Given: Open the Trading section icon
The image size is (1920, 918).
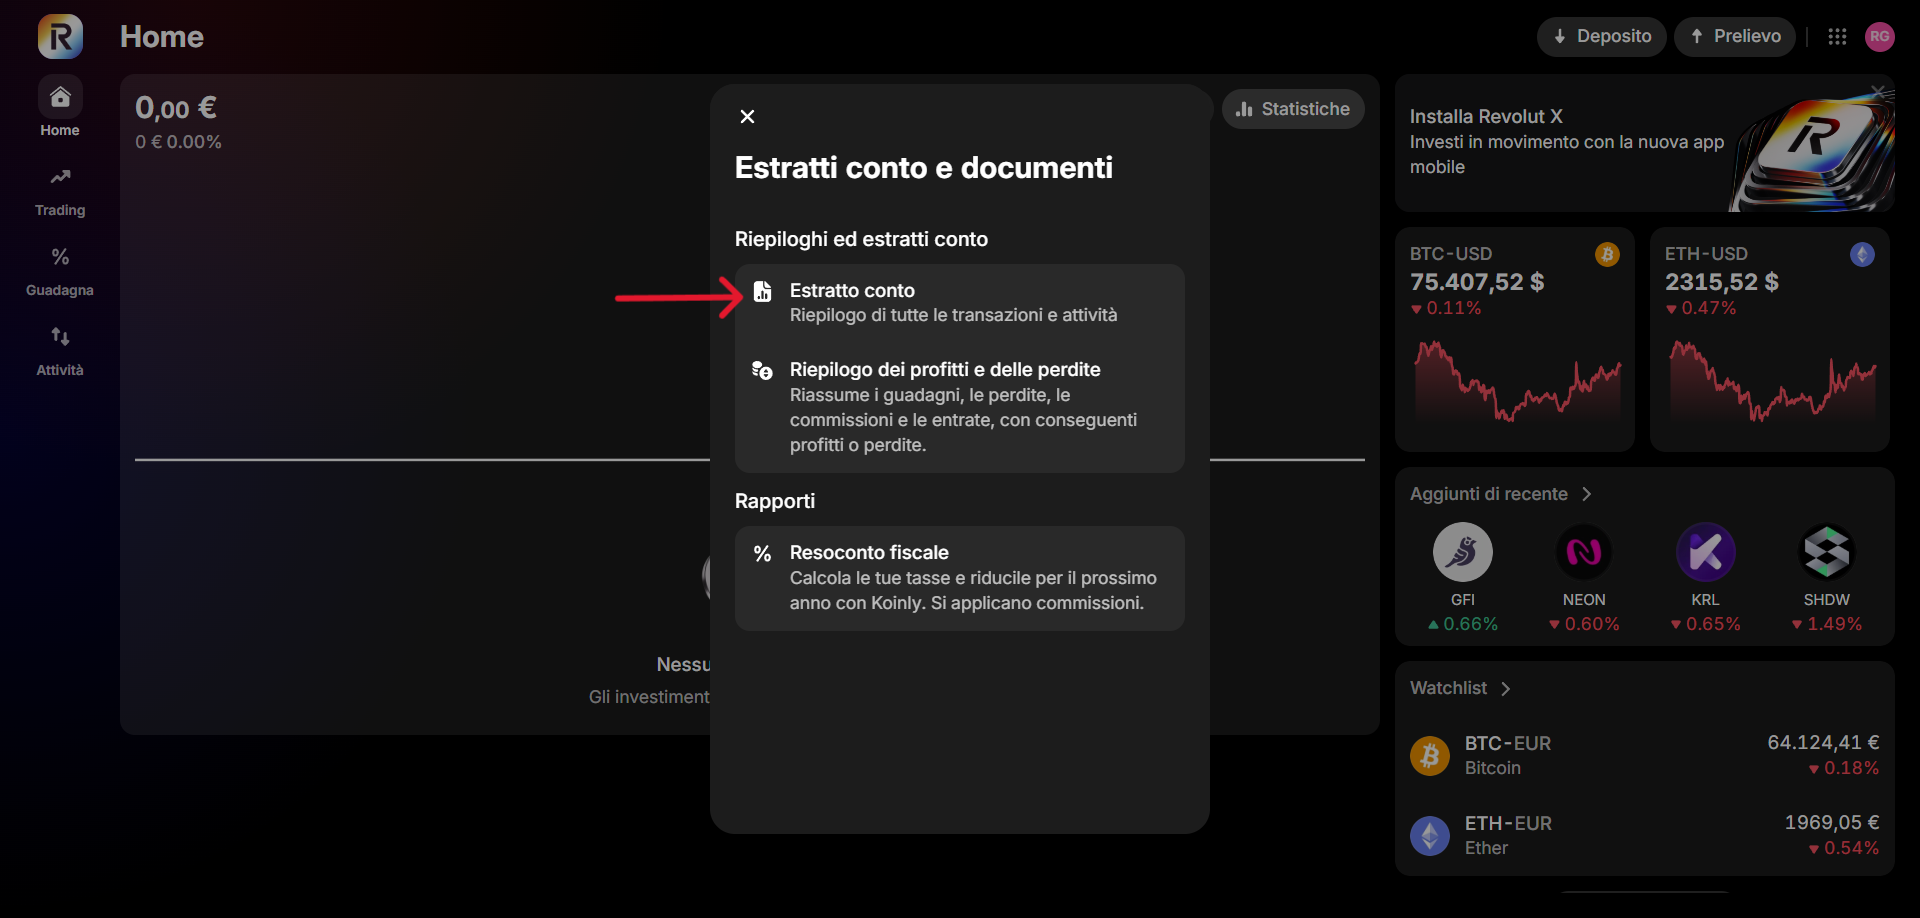Looking at the screenshot, I should pos(60,177).
